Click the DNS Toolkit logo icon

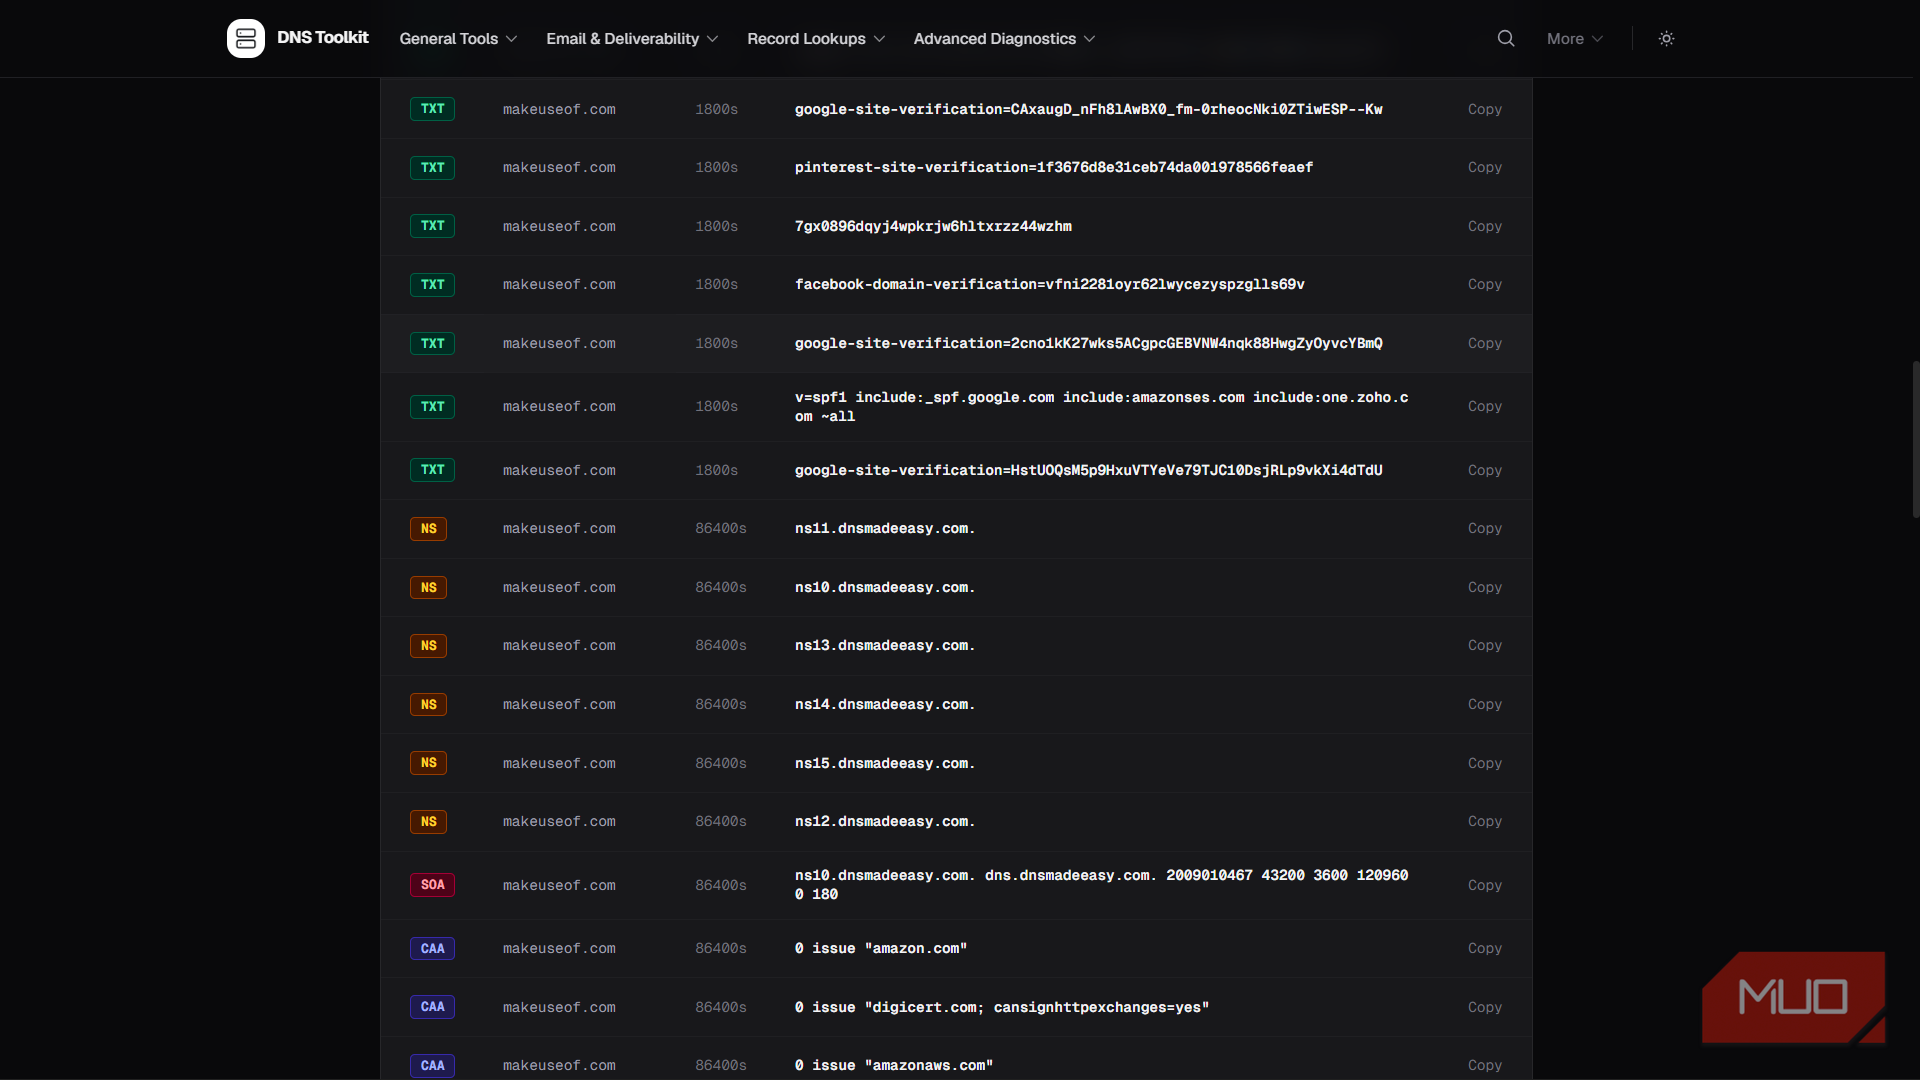pos(246,38)
